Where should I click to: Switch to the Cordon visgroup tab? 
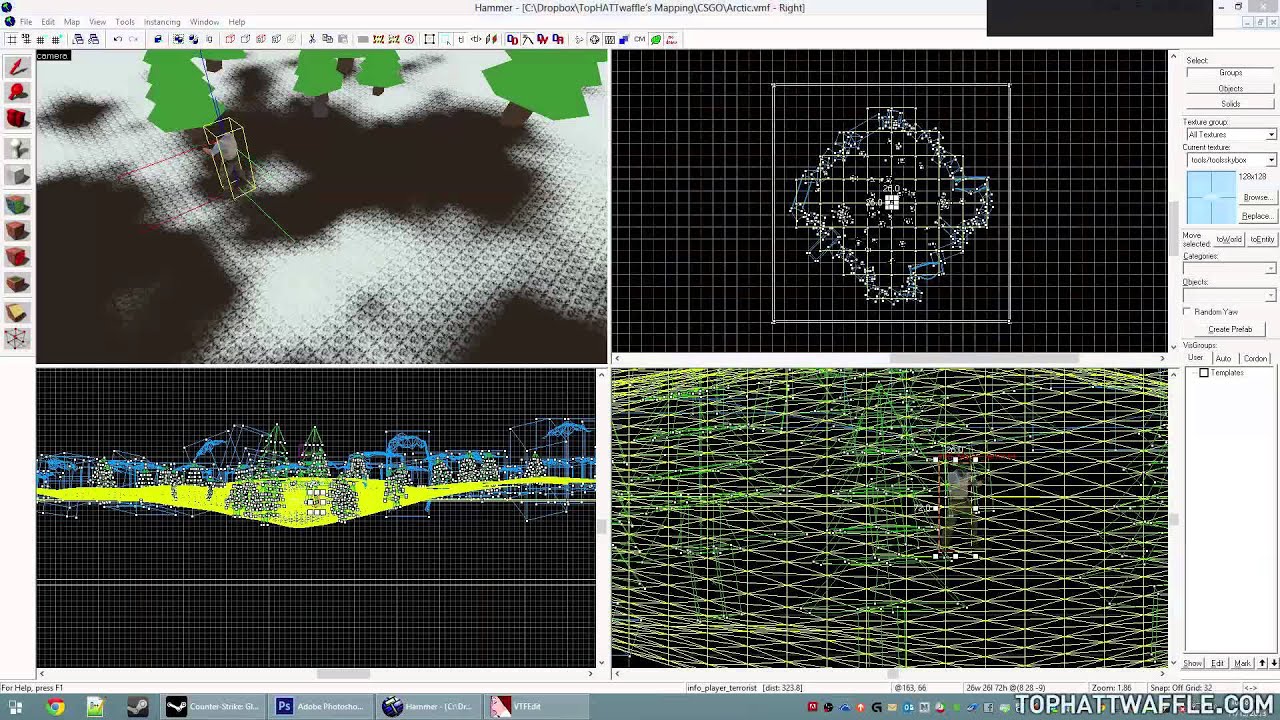(x=1255, y=358)
